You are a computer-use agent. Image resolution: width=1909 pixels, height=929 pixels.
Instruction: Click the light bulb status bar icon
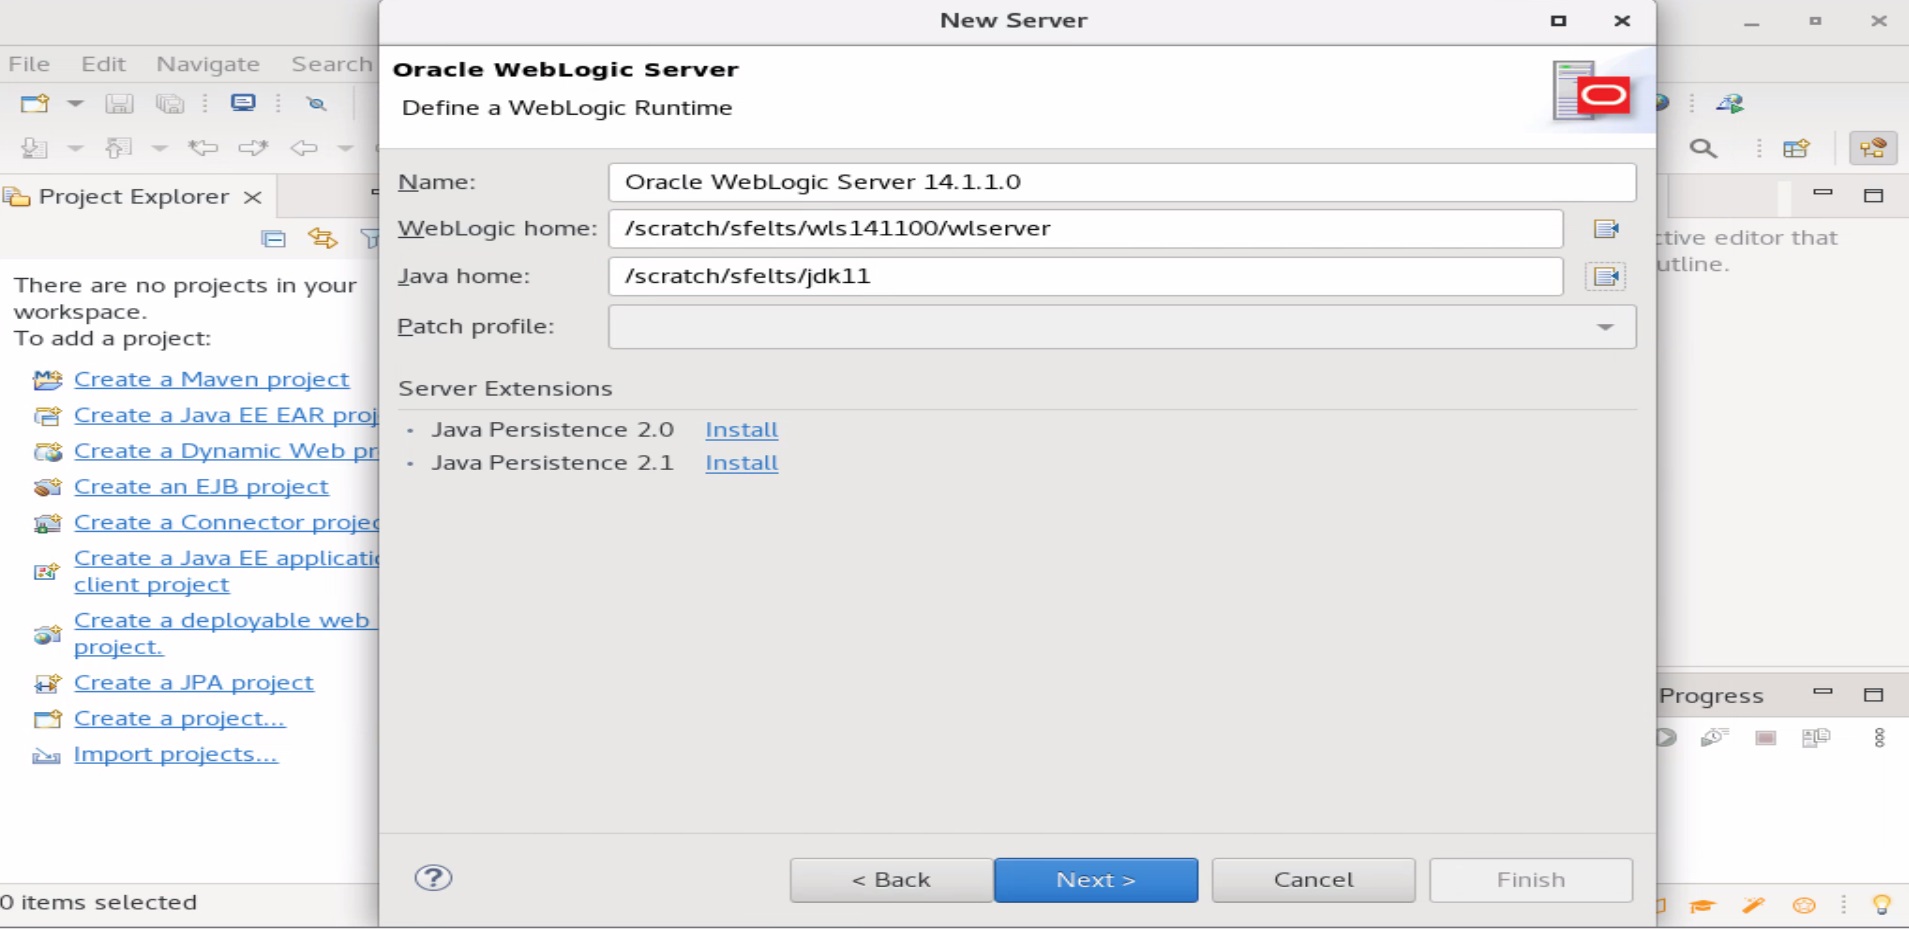pos(1881,906)
